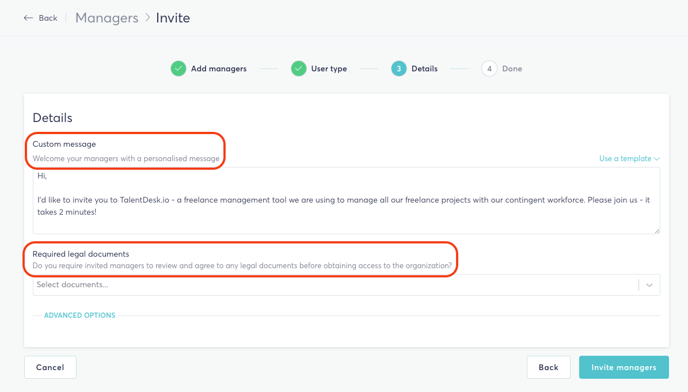The width and height of the screenshot is (688, 392).
Task: Click the back arrow icon in header
Action: [28, 18]
